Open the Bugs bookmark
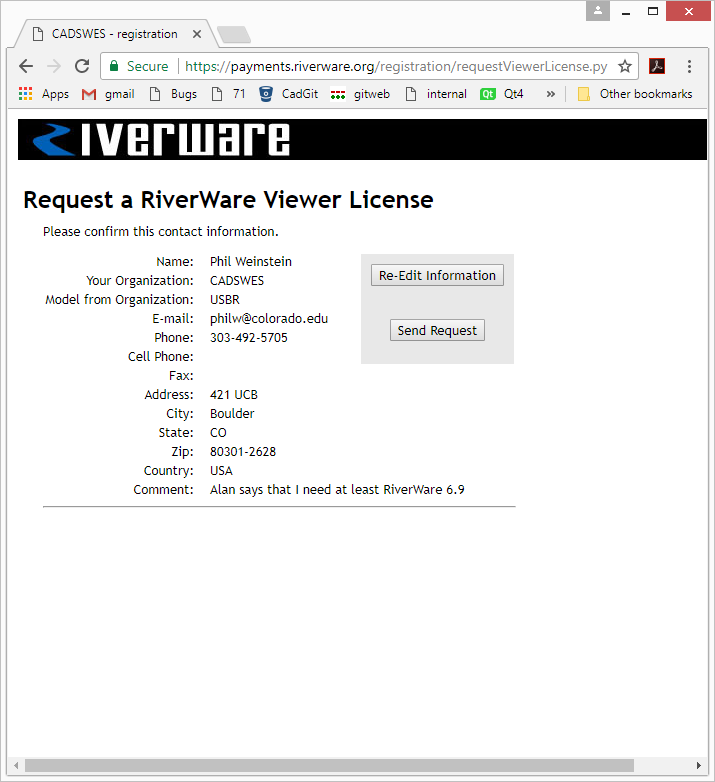This screenshot has height=782, width=715. click(x=174, y=94)
